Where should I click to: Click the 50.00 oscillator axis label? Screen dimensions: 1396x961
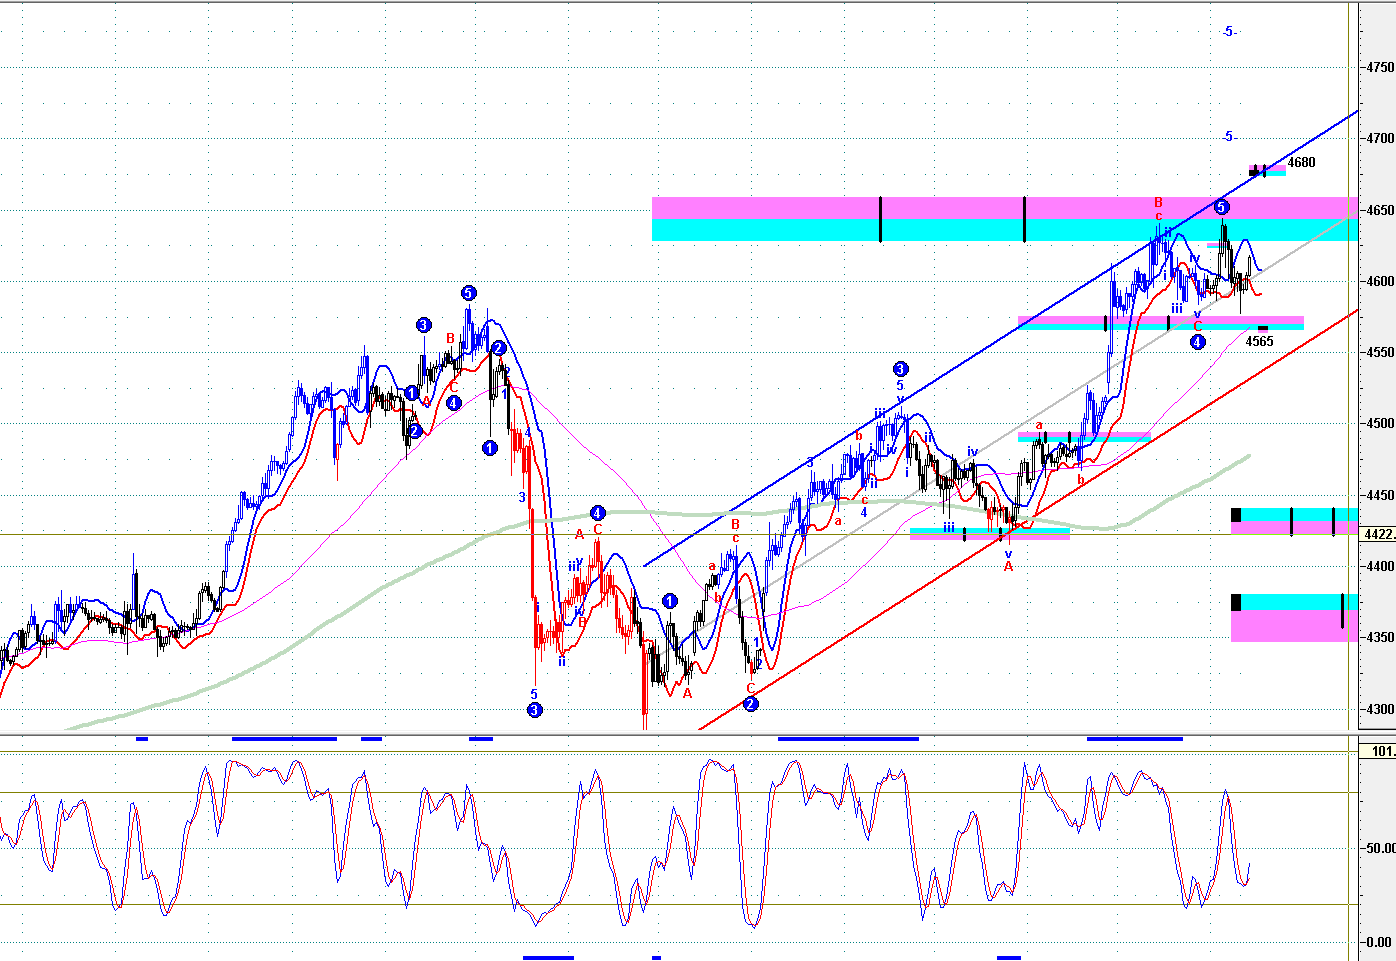pyautogui.click(x=1380, y=848)
